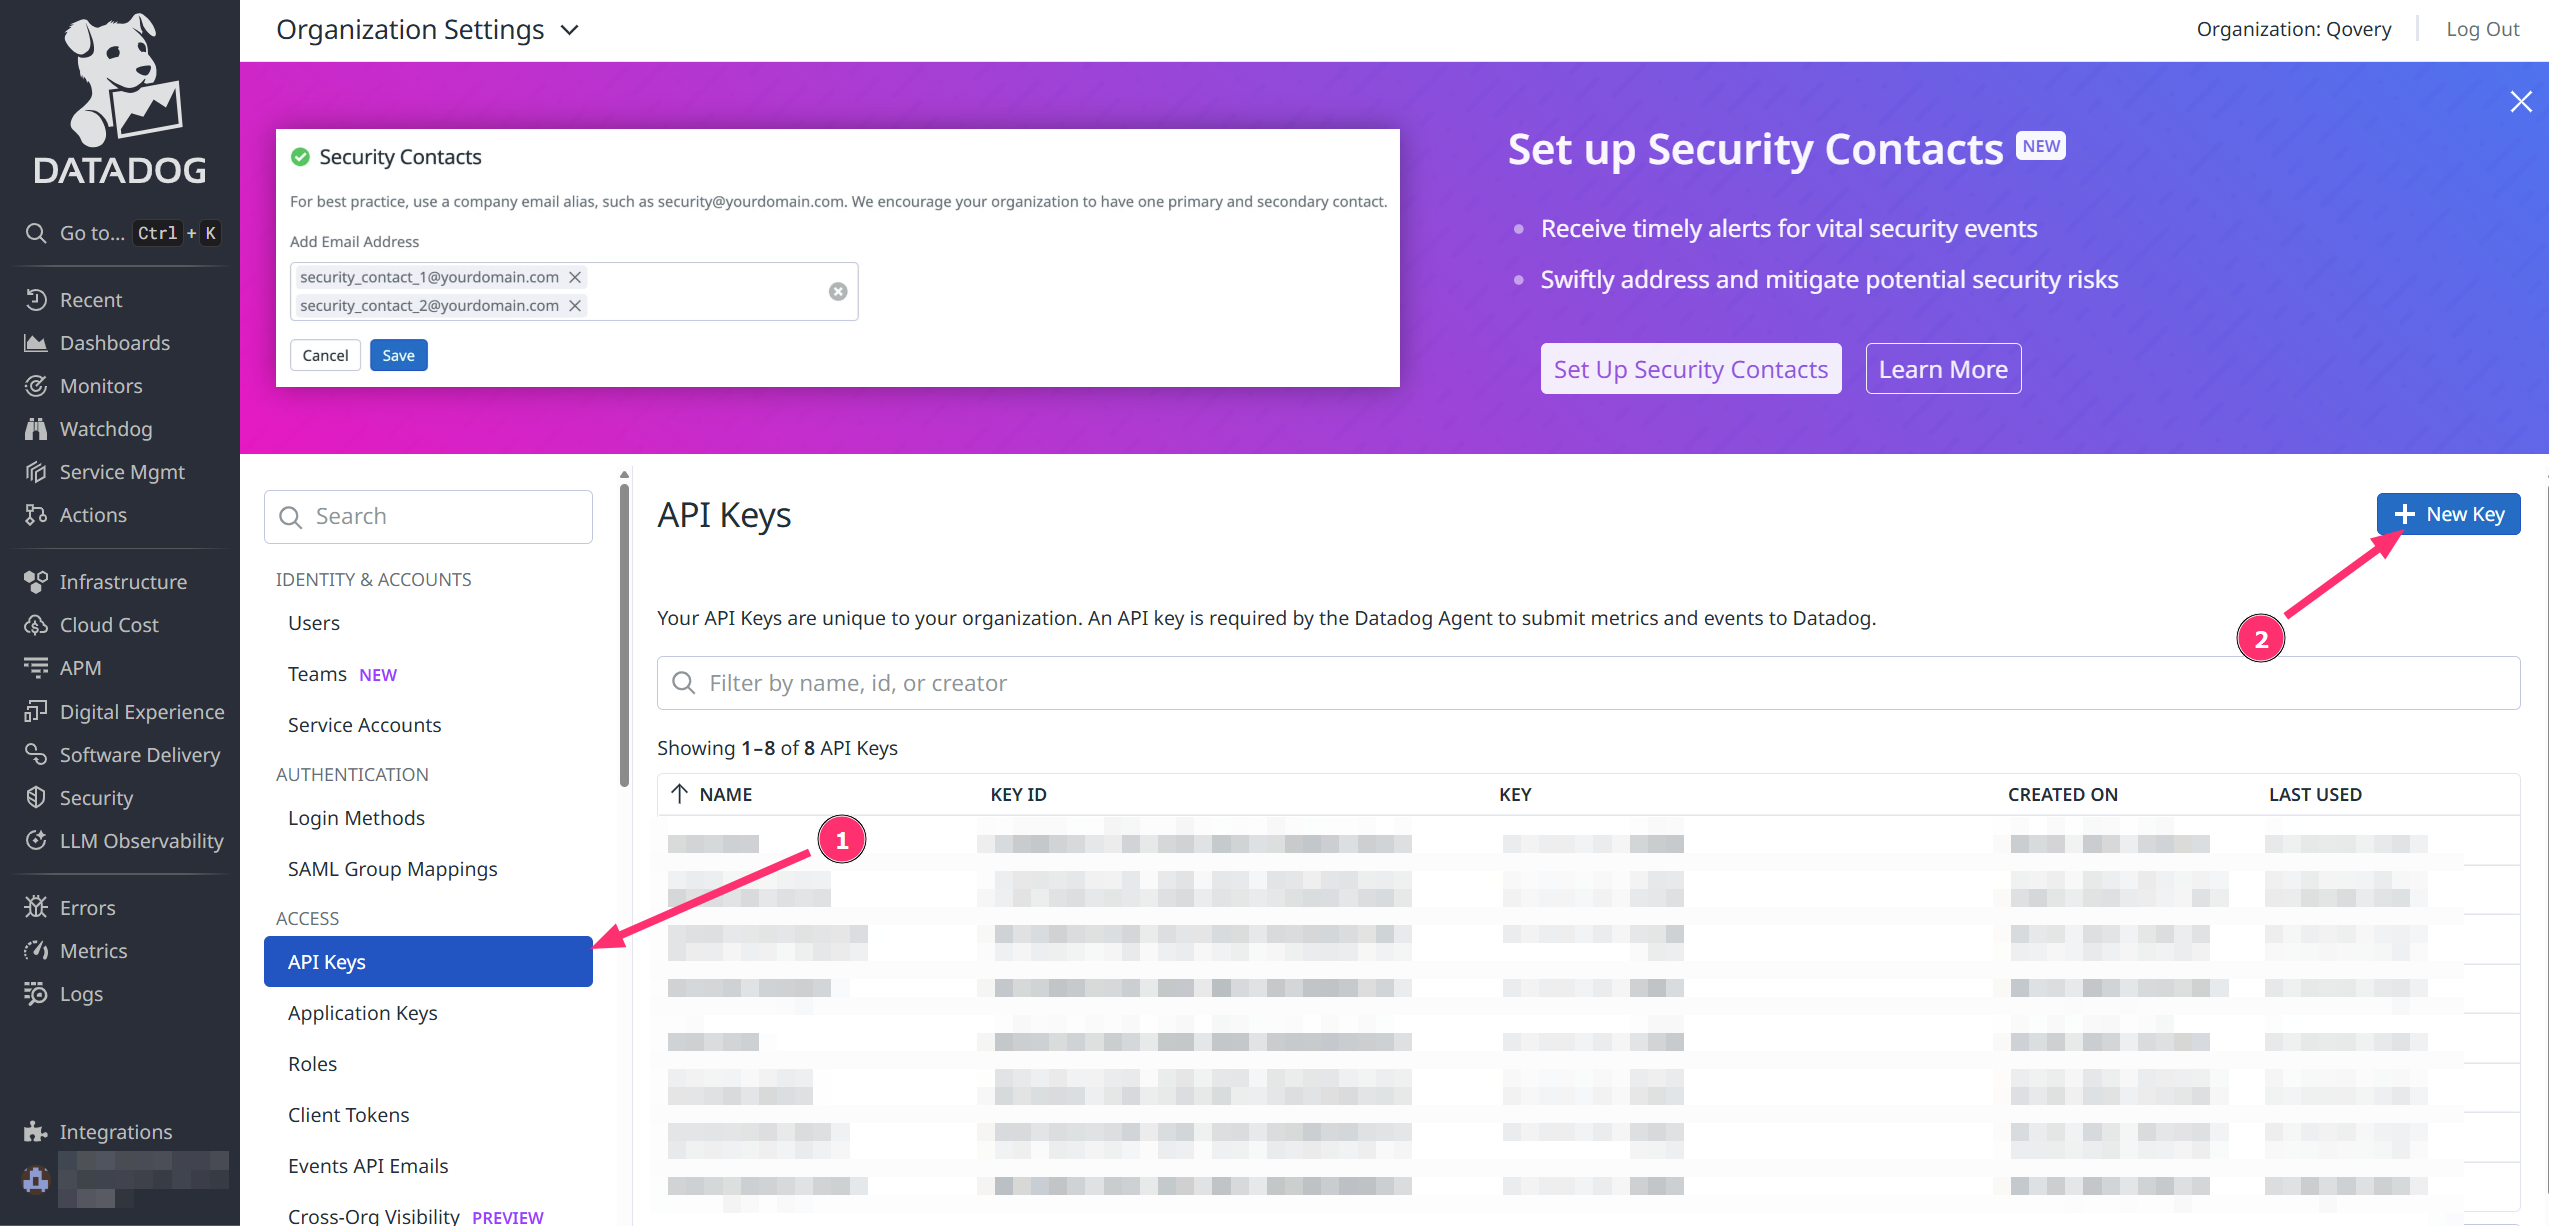This screenshot has height=1226, width=2549.
Task: Open the Dashboards section
Action: pyautogui.click(x=114, y=342)
